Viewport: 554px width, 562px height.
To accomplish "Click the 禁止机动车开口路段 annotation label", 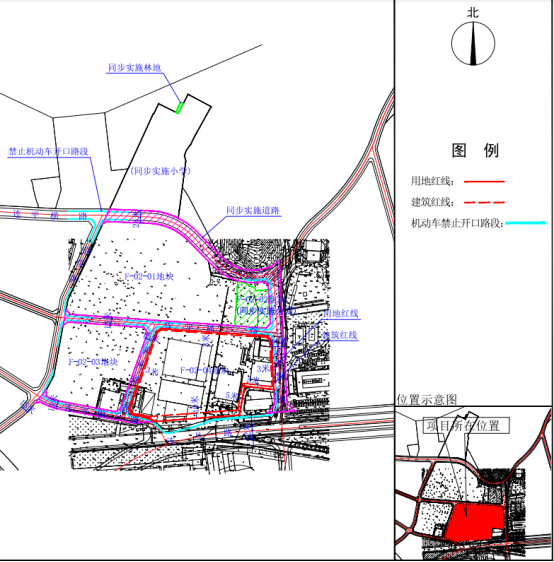I will (48, 152).
